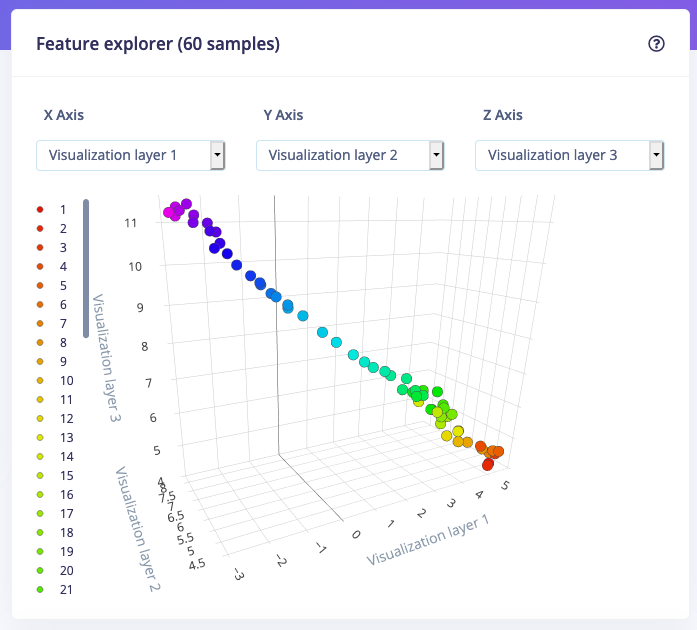Toggle legend entry 7
The height and width of the screenshot is (630, 697).
pyautogui.click(x=53, y=324)
